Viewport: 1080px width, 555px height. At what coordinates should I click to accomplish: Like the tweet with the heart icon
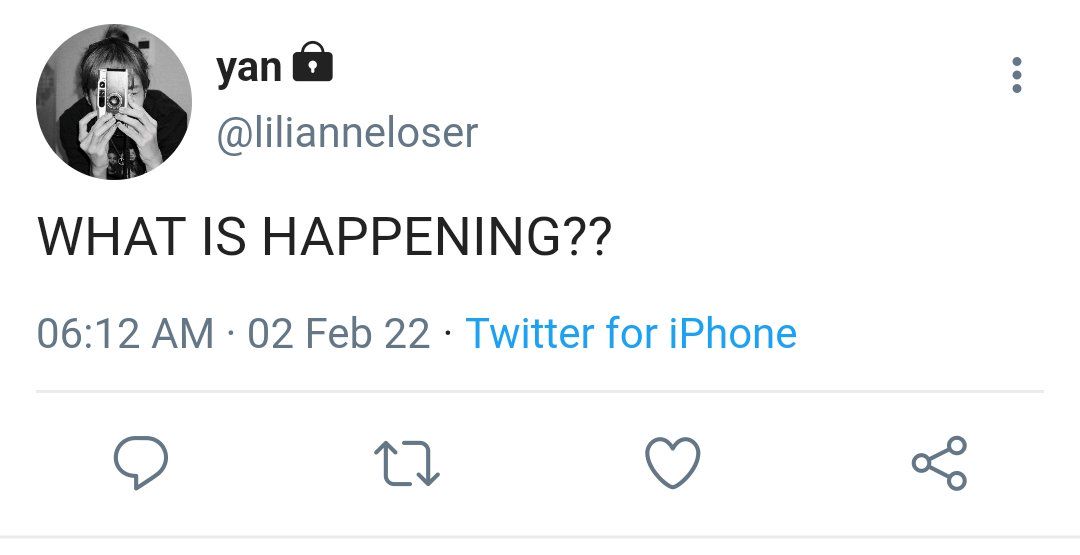(672, 463)
